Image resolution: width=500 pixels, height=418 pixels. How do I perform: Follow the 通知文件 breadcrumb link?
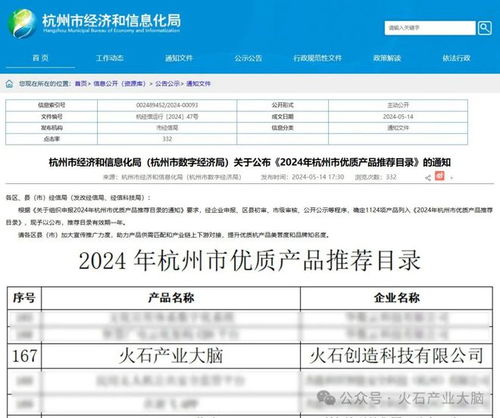[x=198, y=84]
